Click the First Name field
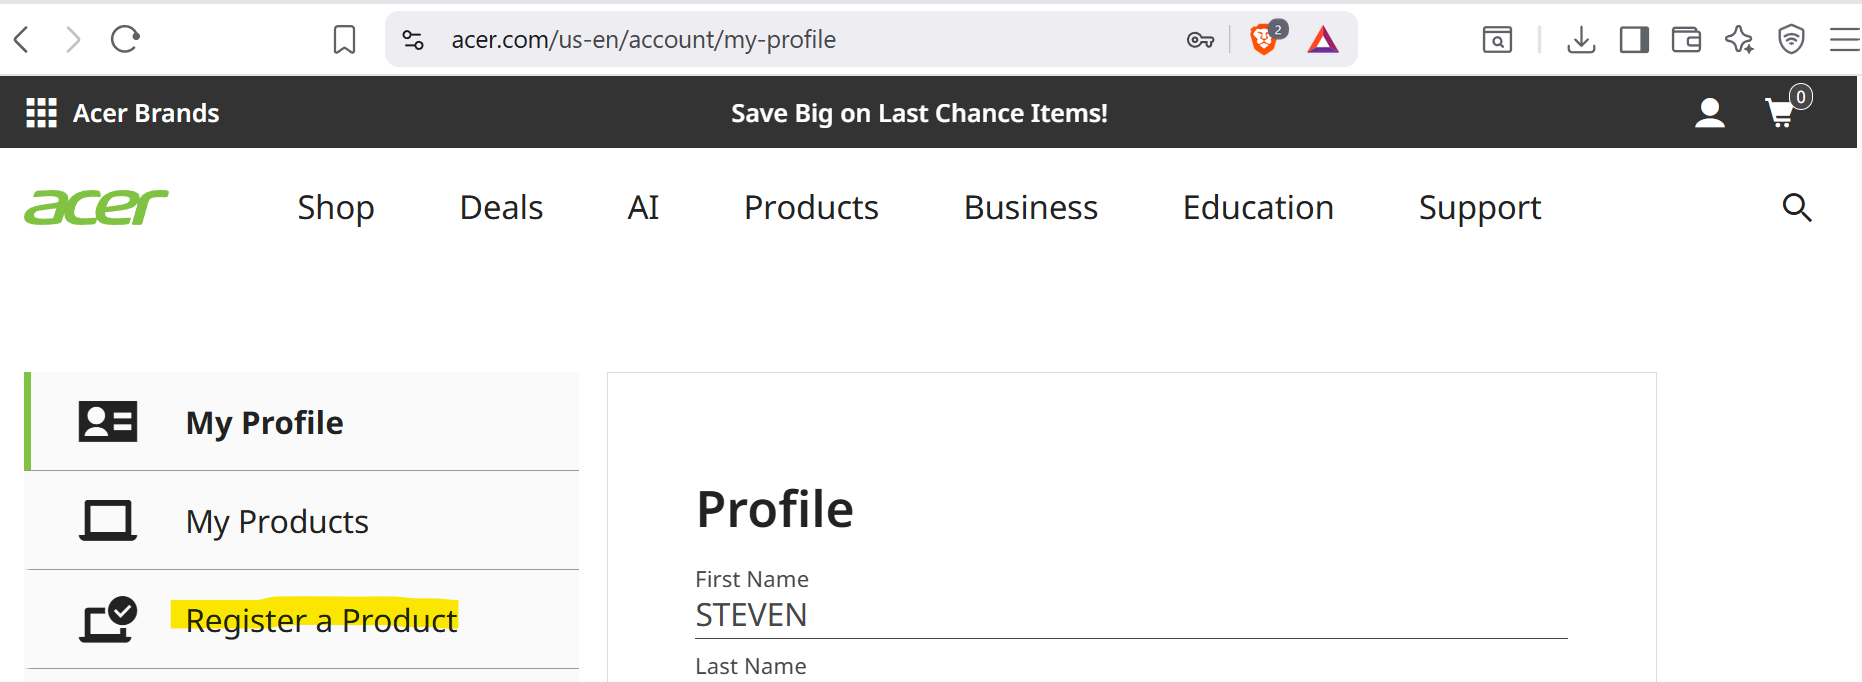The width and height of the screenshot is (1862, 682). point(1130,615)
